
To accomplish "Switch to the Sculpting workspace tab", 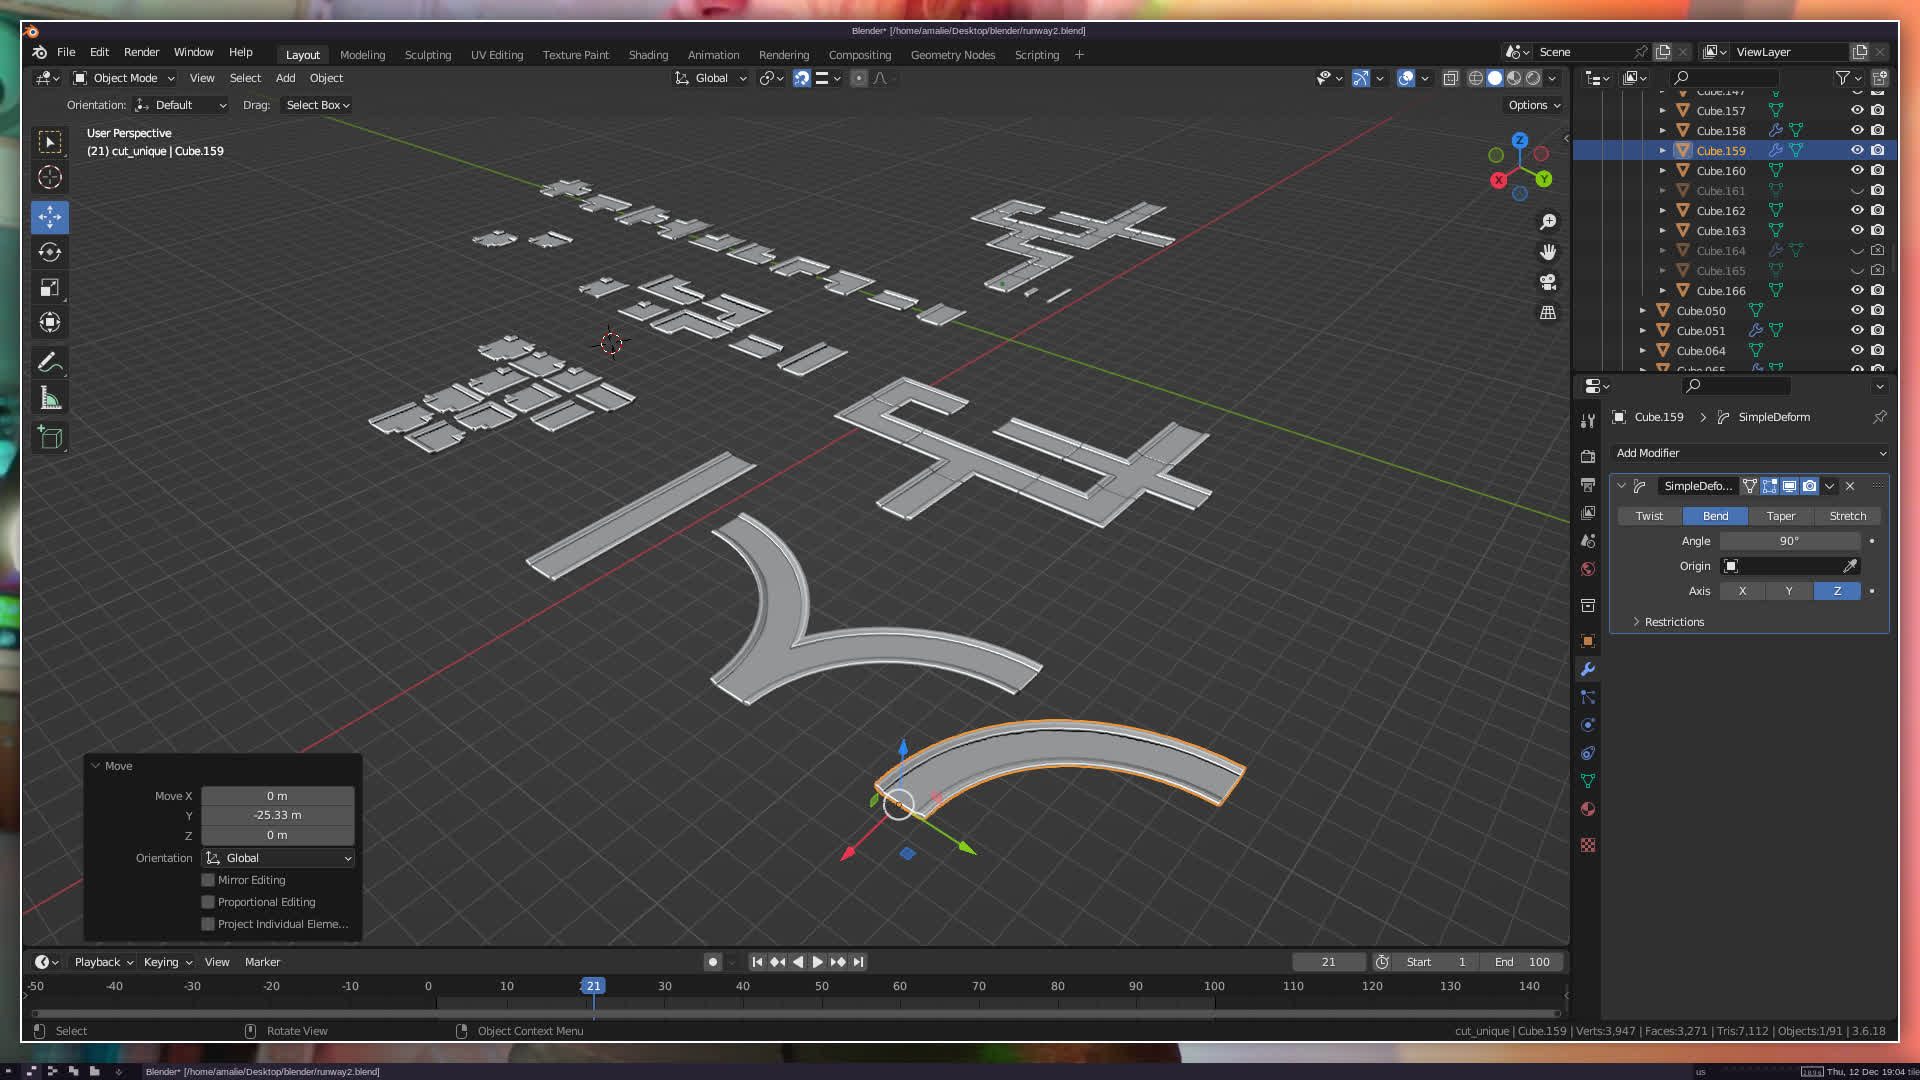I will (427, 55).
